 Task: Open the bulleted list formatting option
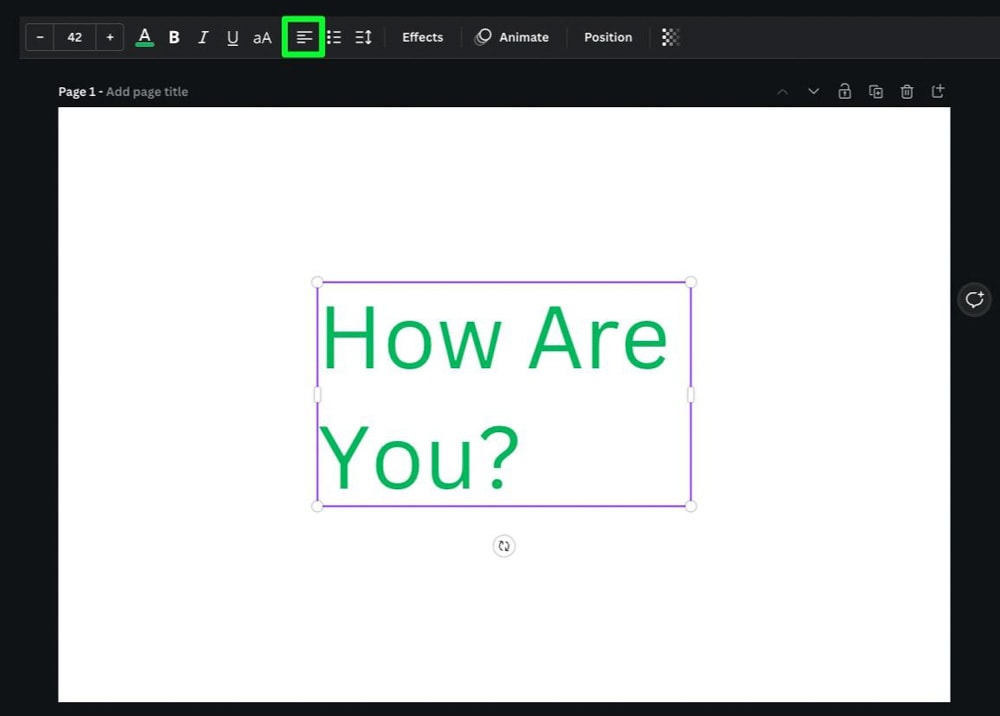[x=334, y=37]
